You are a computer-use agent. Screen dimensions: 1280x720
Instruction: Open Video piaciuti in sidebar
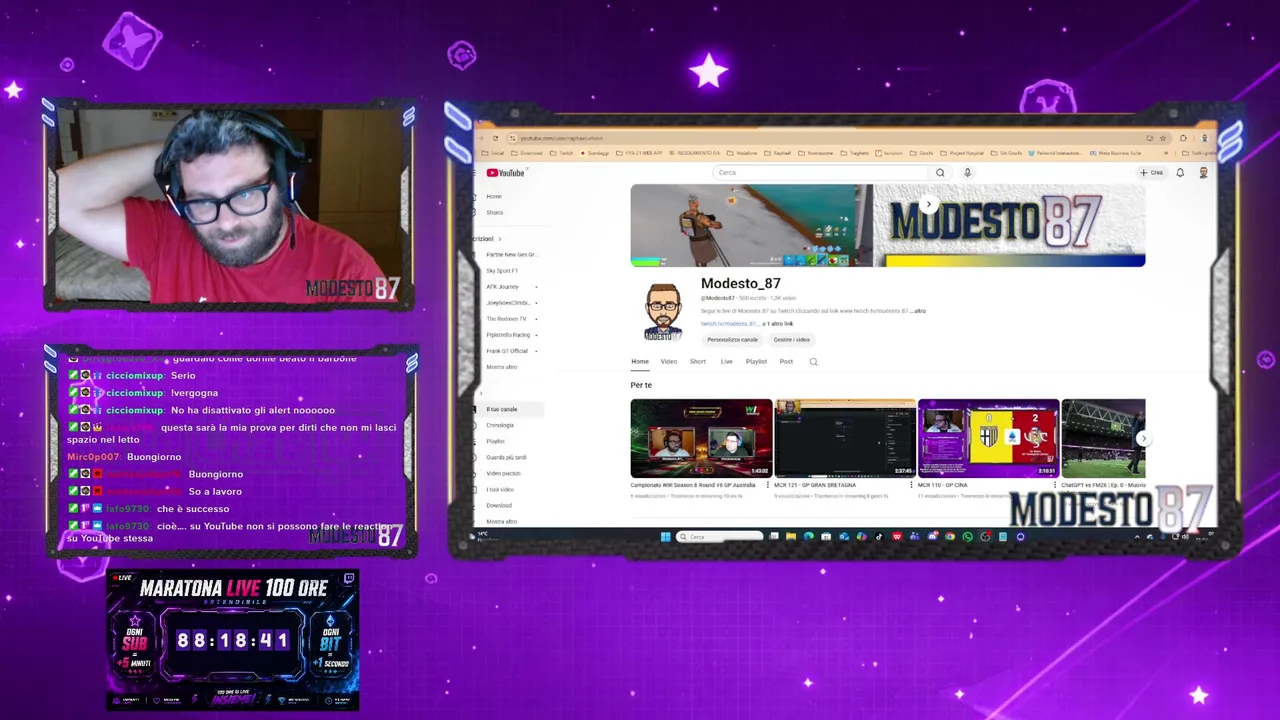[503, 474]
